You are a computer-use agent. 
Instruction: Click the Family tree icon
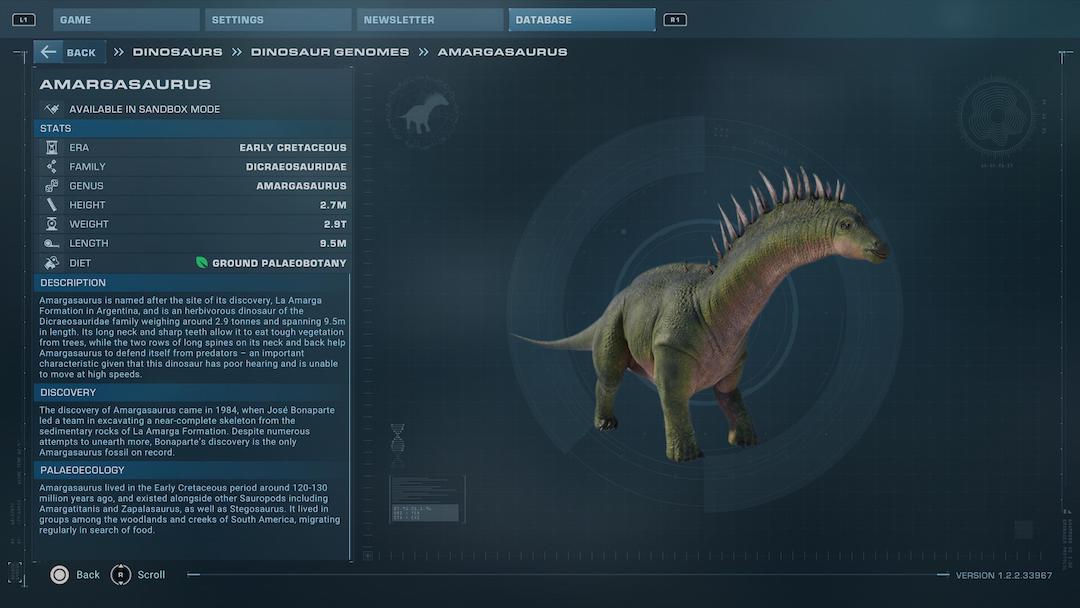coord(52,167)
